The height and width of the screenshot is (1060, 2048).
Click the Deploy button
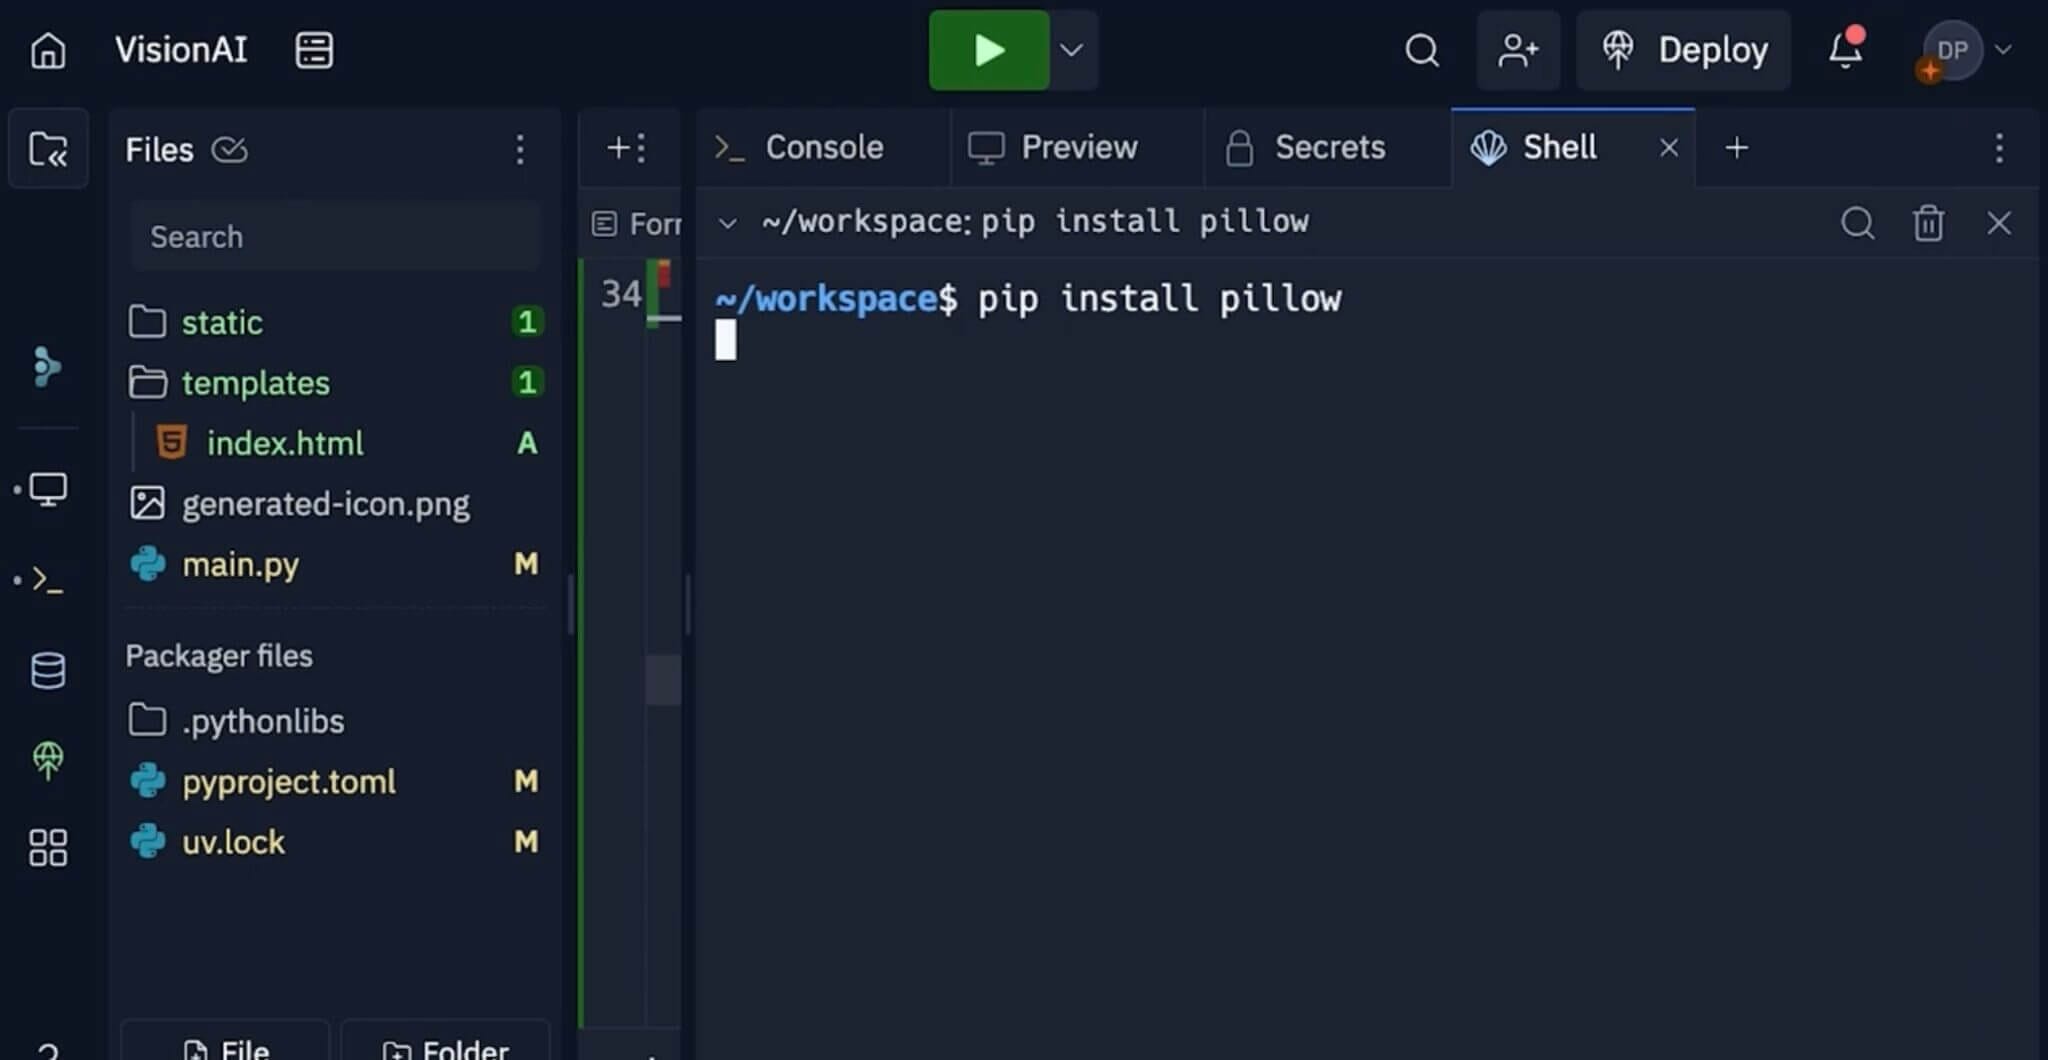(1684, 50)
